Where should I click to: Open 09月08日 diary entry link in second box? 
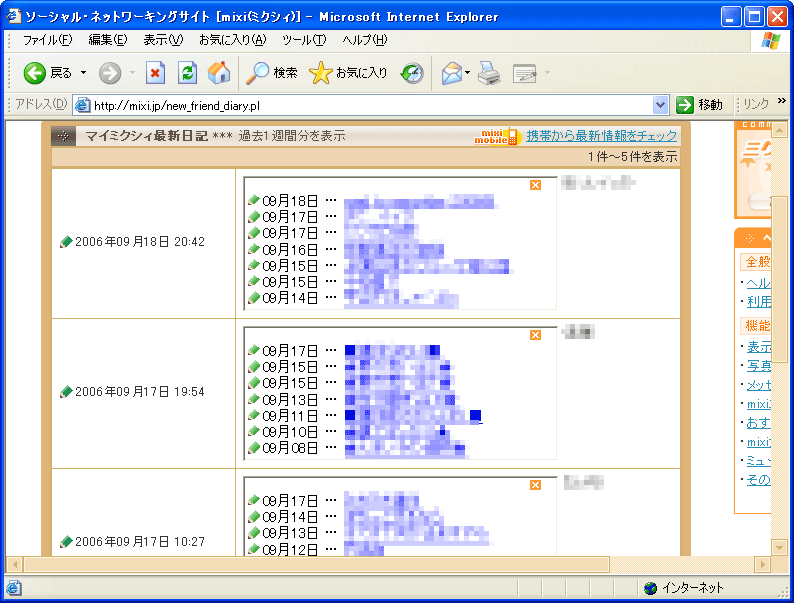(x=405, y=448)
